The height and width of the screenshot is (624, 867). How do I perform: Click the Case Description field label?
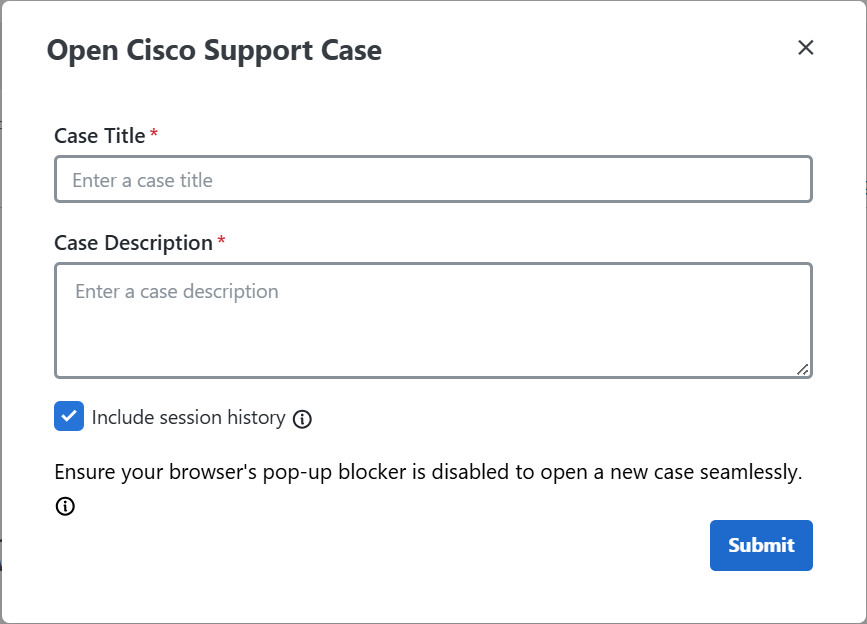(x=133, y=243)
